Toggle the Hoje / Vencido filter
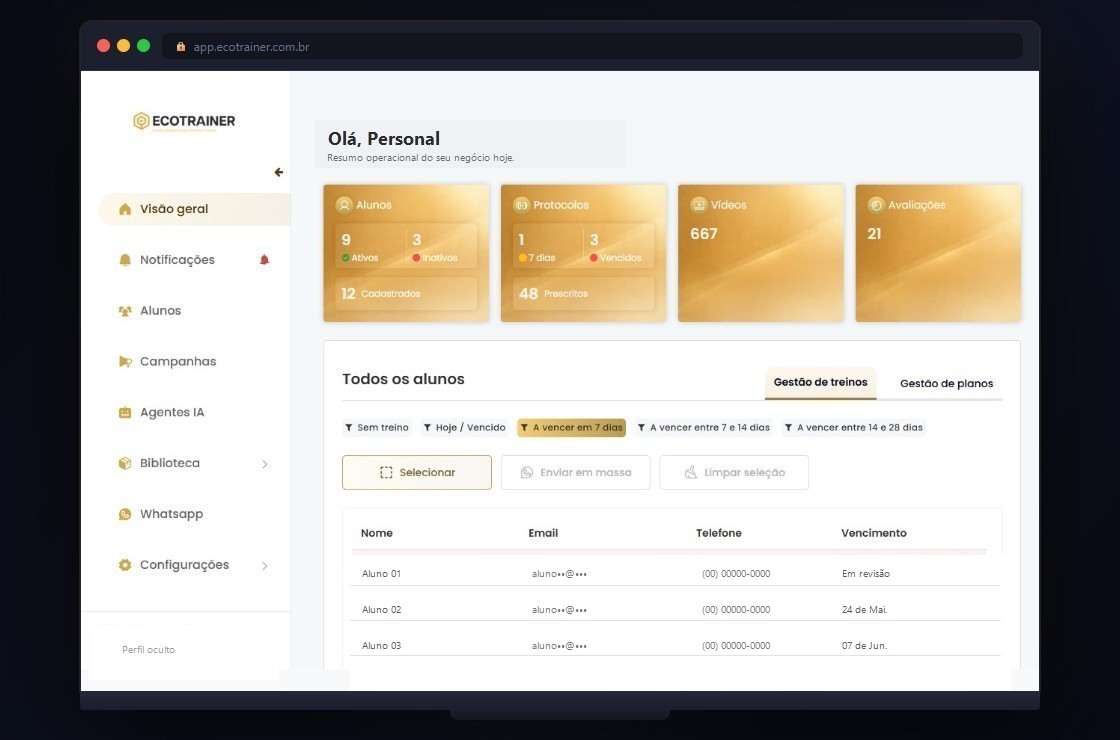 click(x=464, y=428)
